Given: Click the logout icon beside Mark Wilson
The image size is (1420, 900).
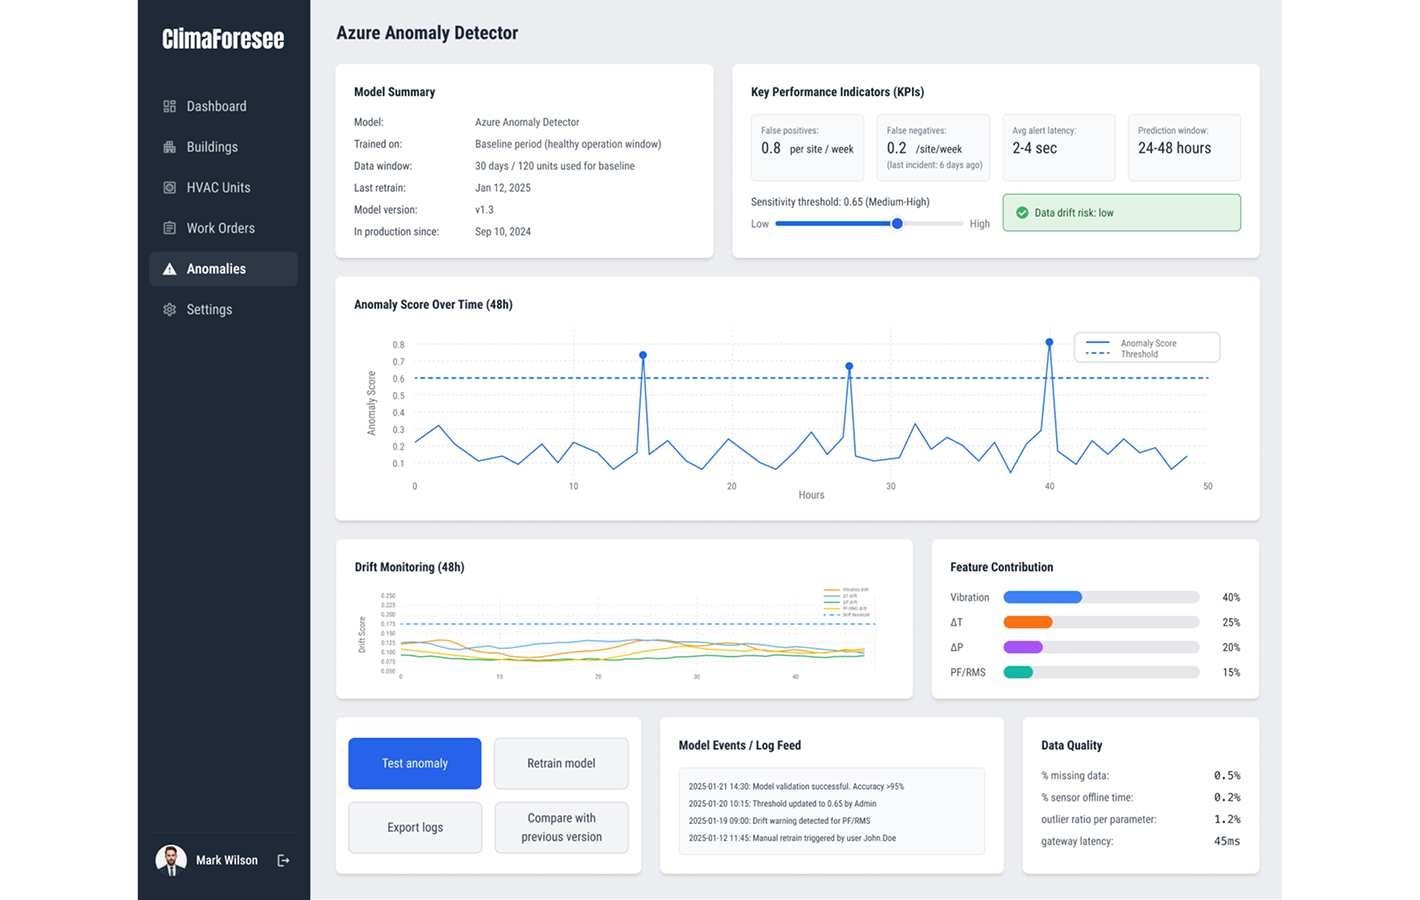Looking at the screenshot, I should 283,860.
